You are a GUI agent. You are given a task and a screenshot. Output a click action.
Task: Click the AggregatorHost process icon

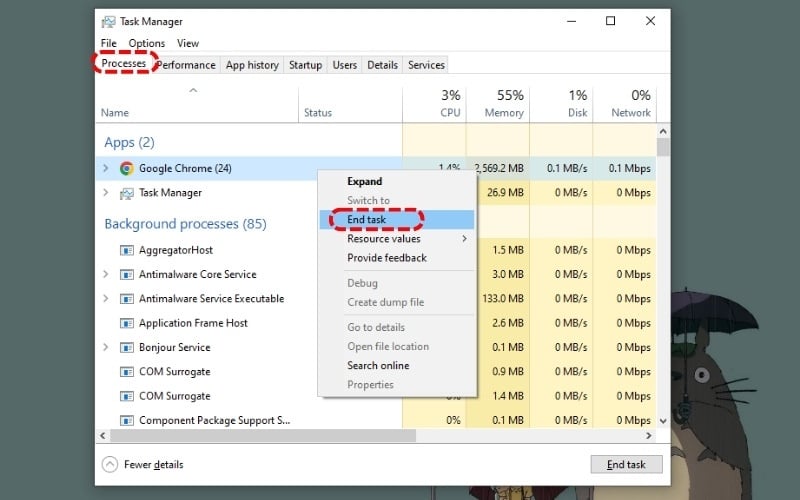(x=127, y=250)
